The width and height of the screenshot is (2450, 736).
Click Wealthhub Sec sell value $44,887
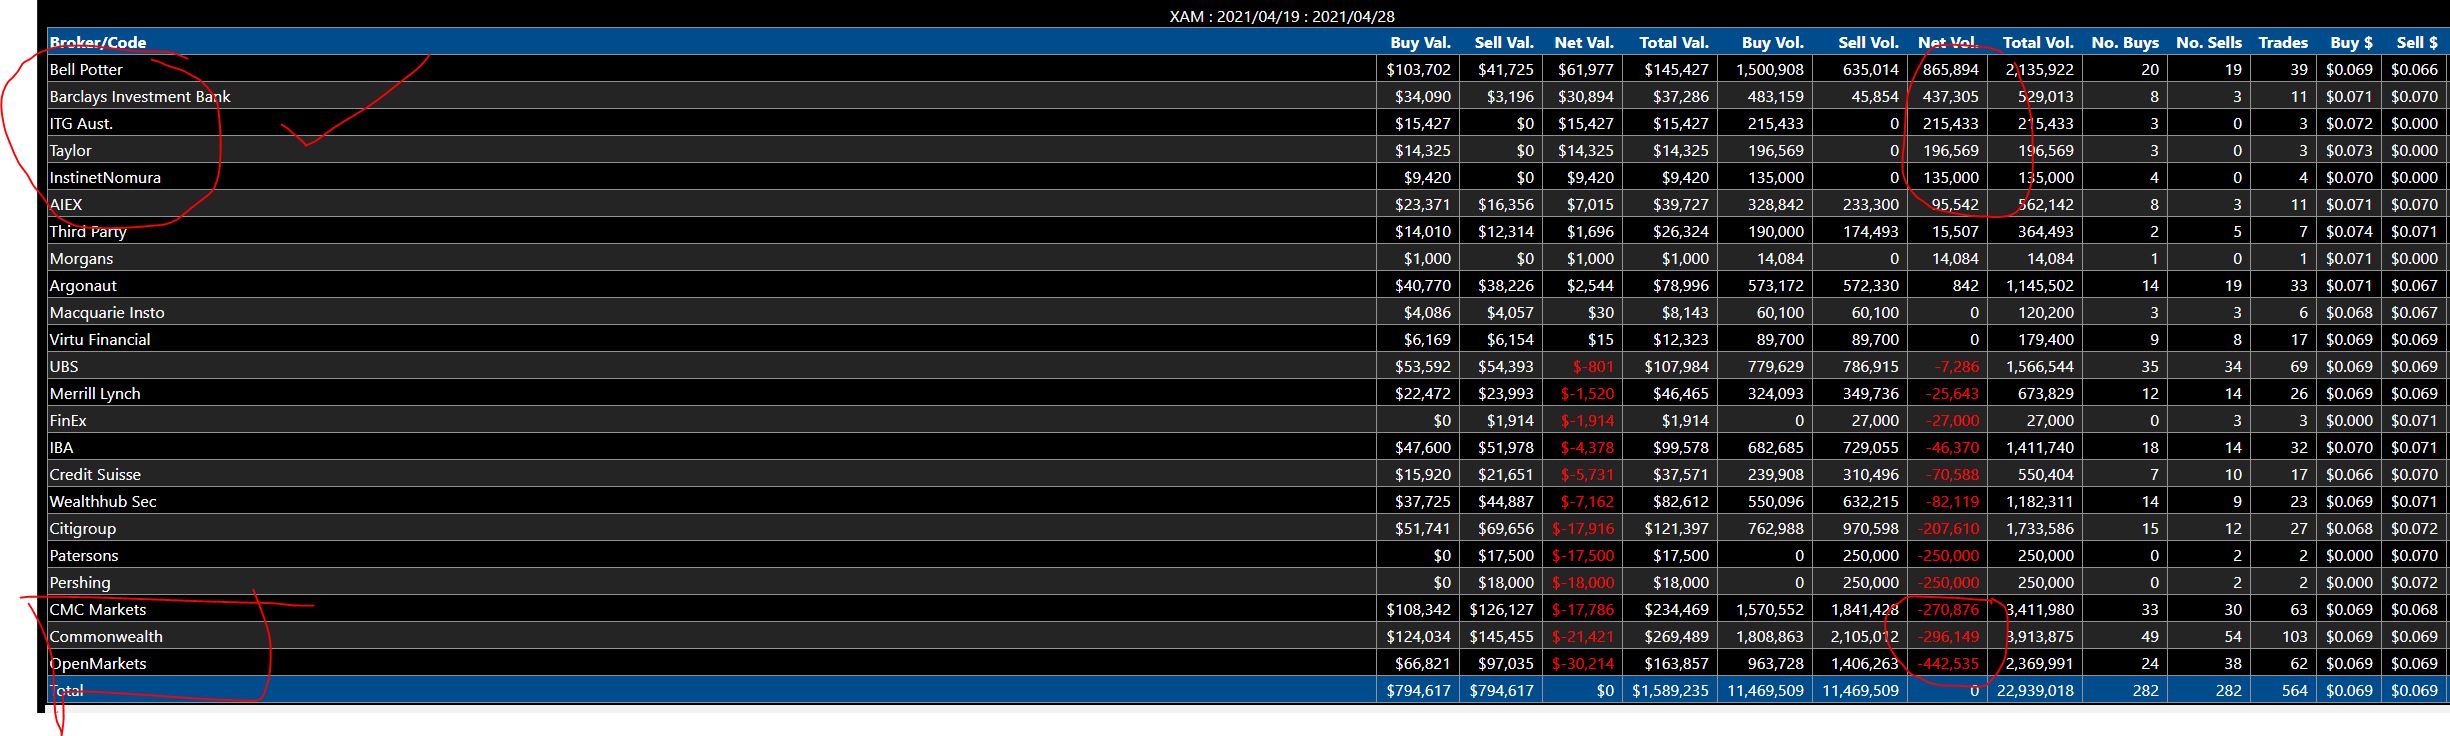point(1506,501)
